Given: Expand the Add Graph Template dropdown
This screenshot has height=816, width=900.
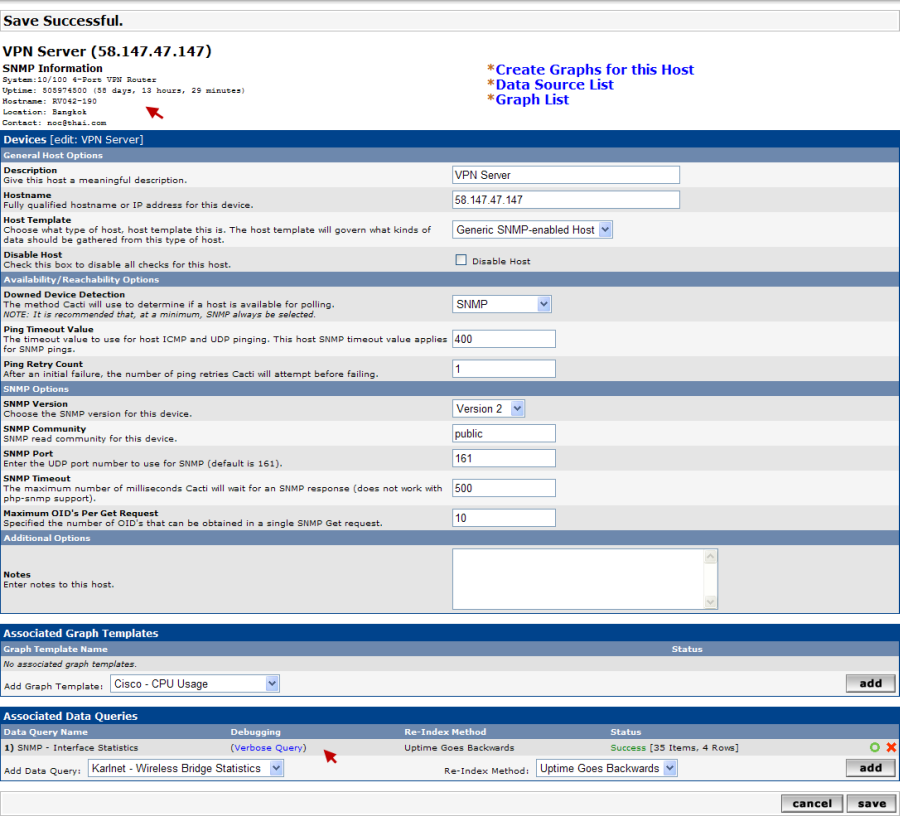Looking at the screenshot, I should pyautogui.click(x=194, y=684).
